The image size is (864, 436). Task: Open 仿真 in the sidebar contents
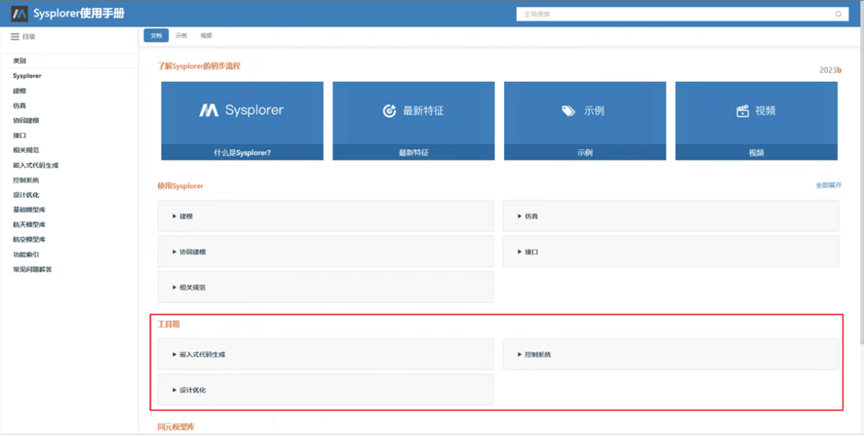coord(19,105)
